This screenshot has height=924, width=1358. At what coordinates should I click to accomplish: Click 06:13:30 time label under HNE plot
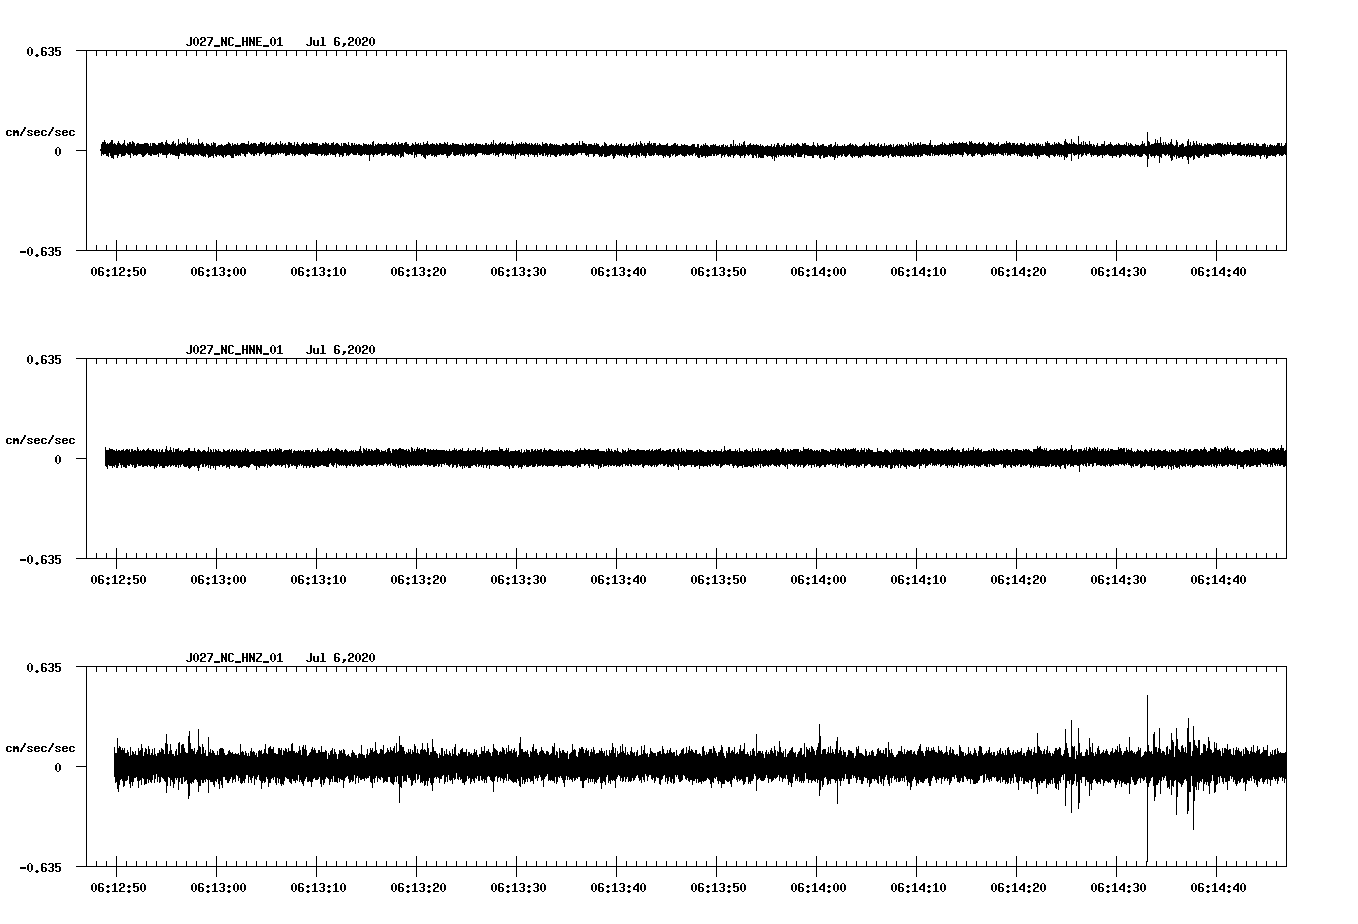pos(518,272)
